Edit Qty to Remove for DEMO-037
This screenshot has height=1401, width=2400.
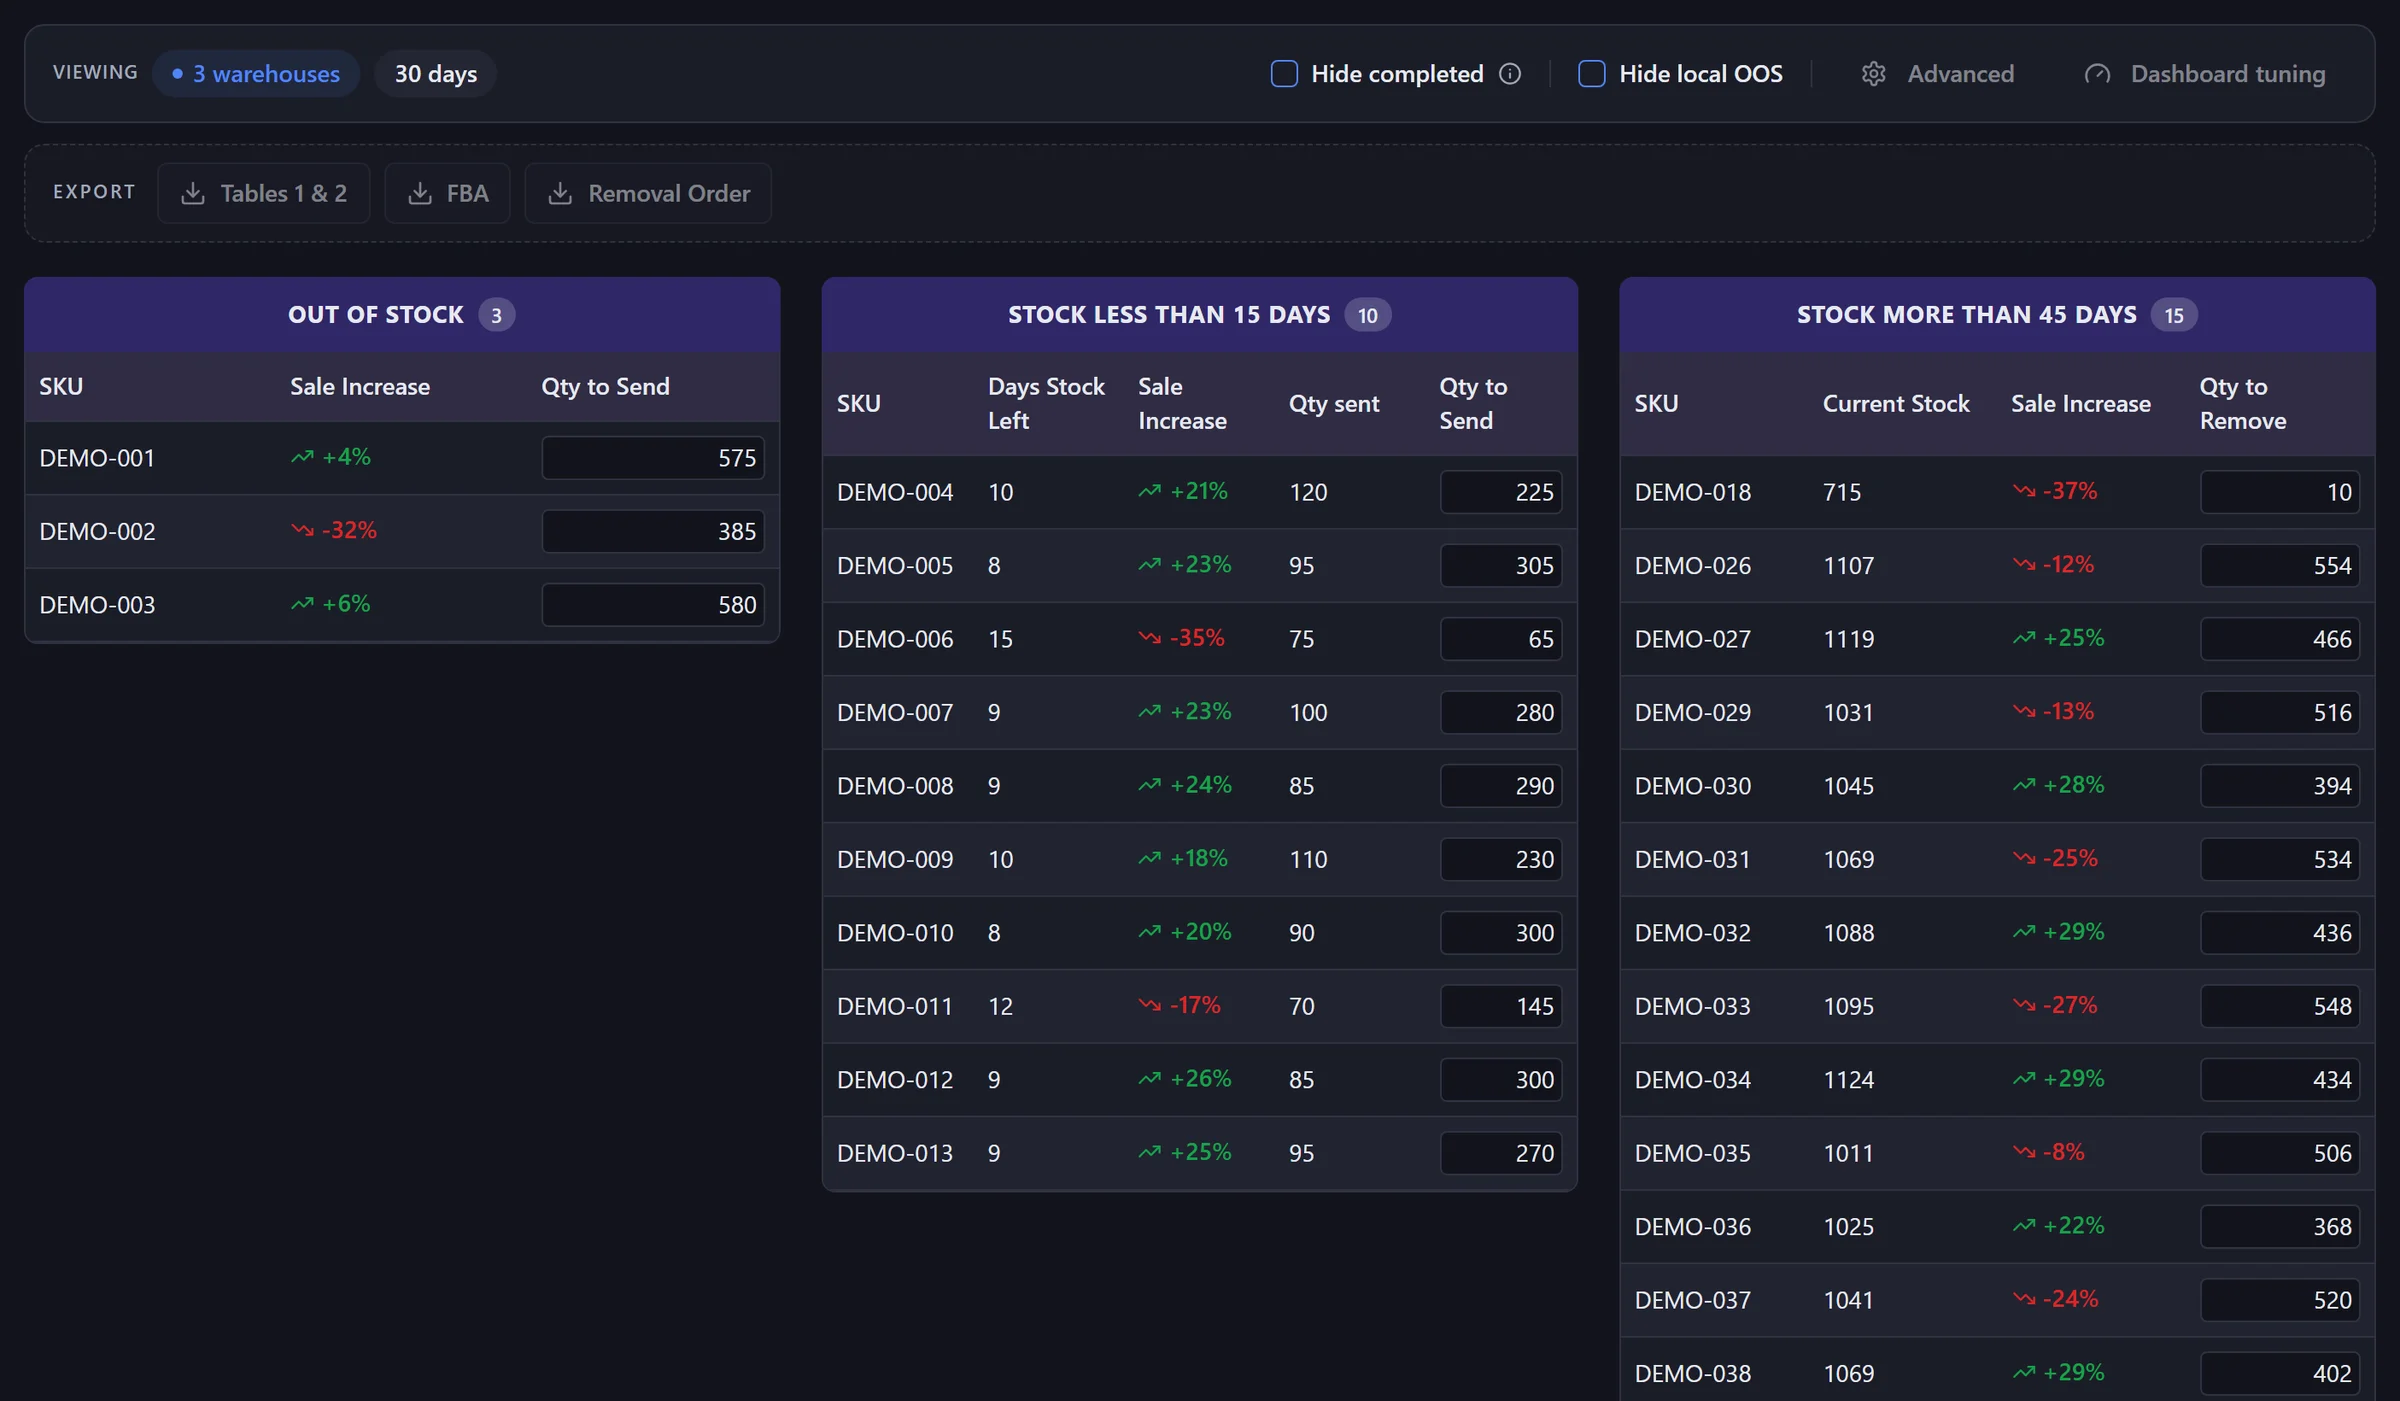click(2280, 1300)
